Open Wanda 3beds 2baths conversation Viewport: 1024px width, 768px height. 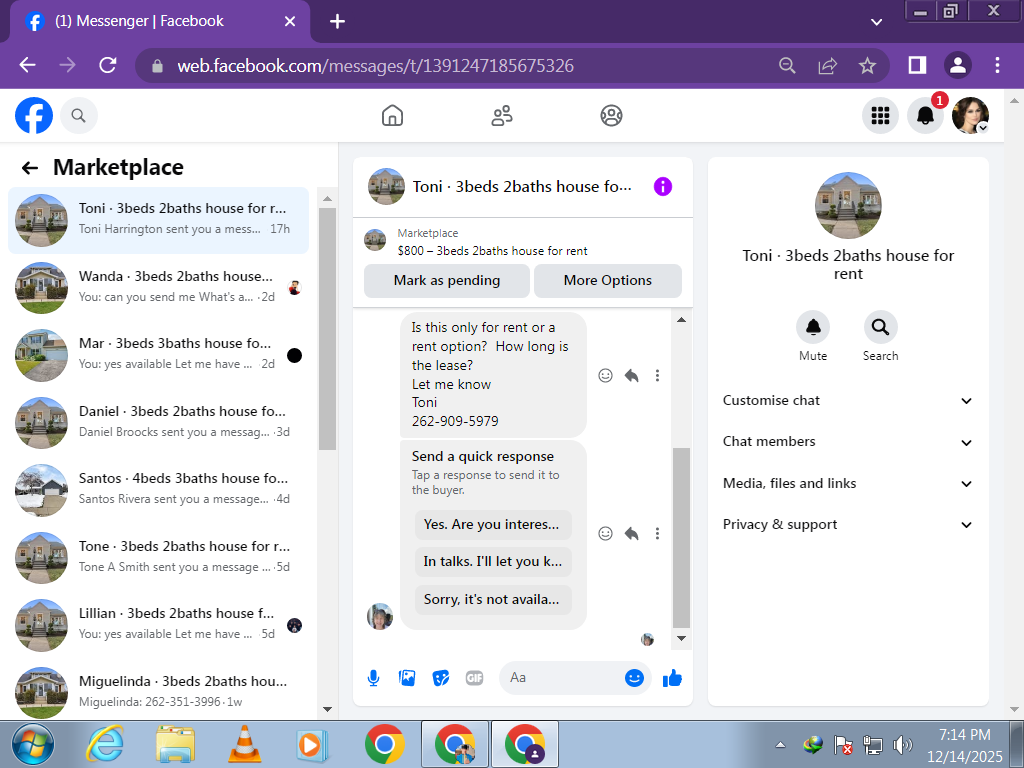pos(158,287)
